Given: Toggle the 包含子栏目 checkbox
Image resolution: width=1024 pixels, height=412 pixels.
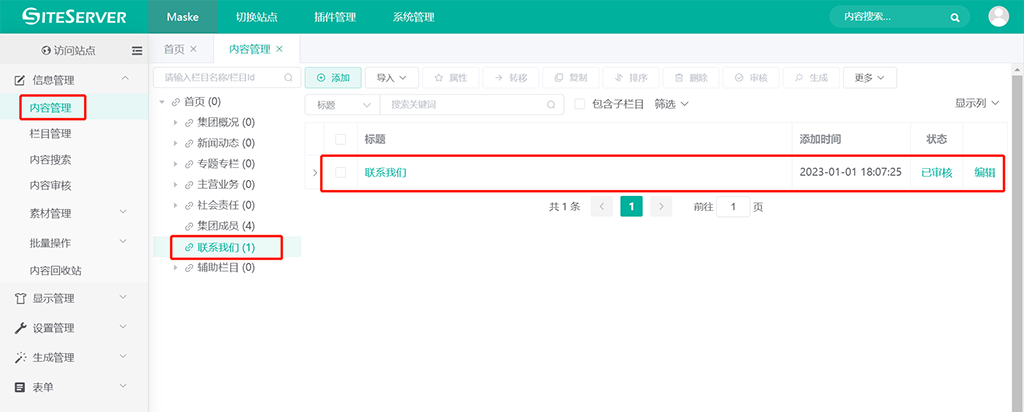Looking at the screenshot, I should pos(580,104).
